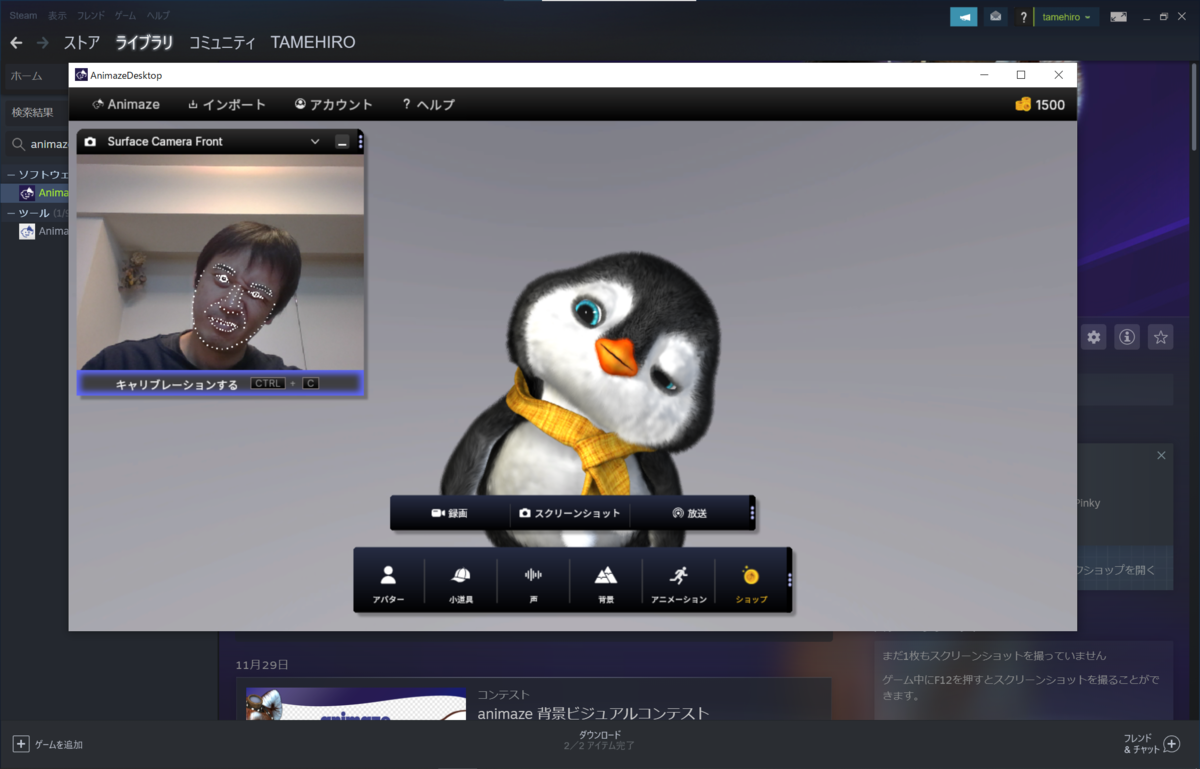The height and width of the screenshot is (769, 1200).
Task: Start recording with 録画 button
Action: (x=450, y=513)
